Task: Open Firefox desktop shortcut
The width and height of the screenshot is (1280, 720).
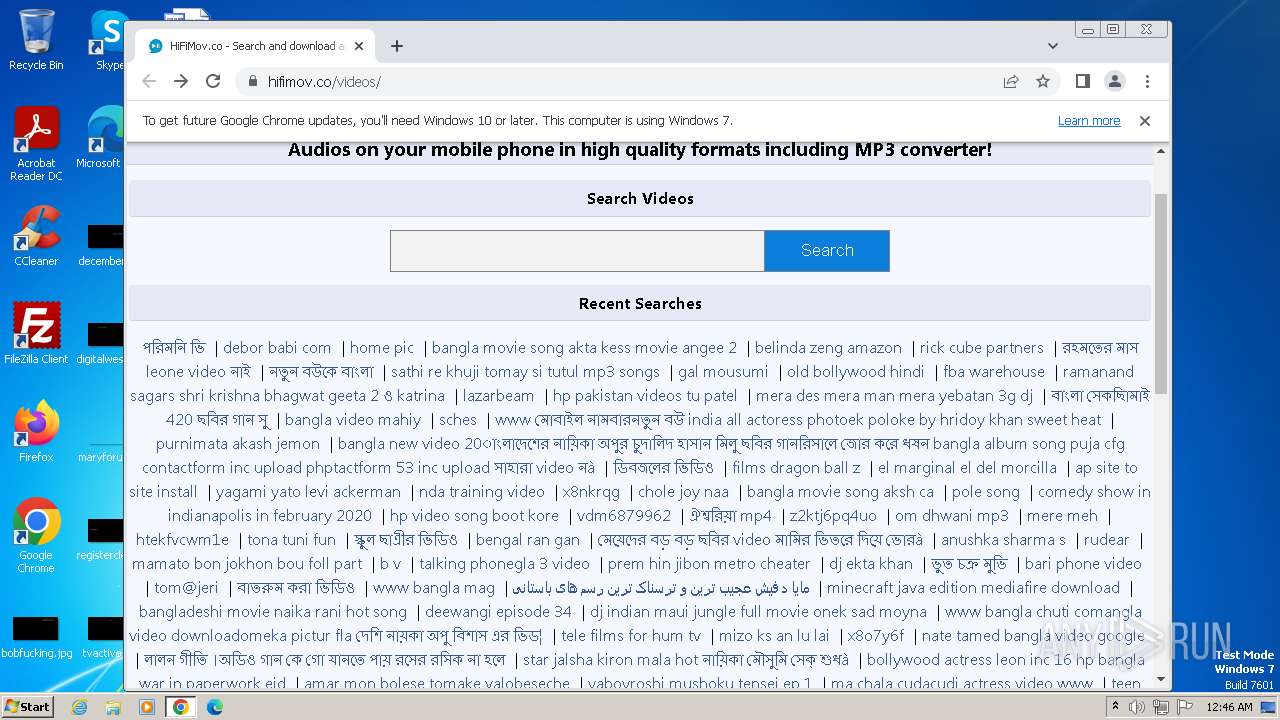Action: tap(36, 432)
